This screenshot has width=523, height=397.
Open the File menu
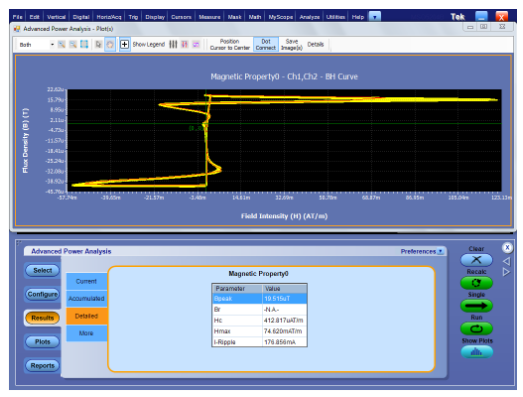pyautogui.click(x=17, y=17)
